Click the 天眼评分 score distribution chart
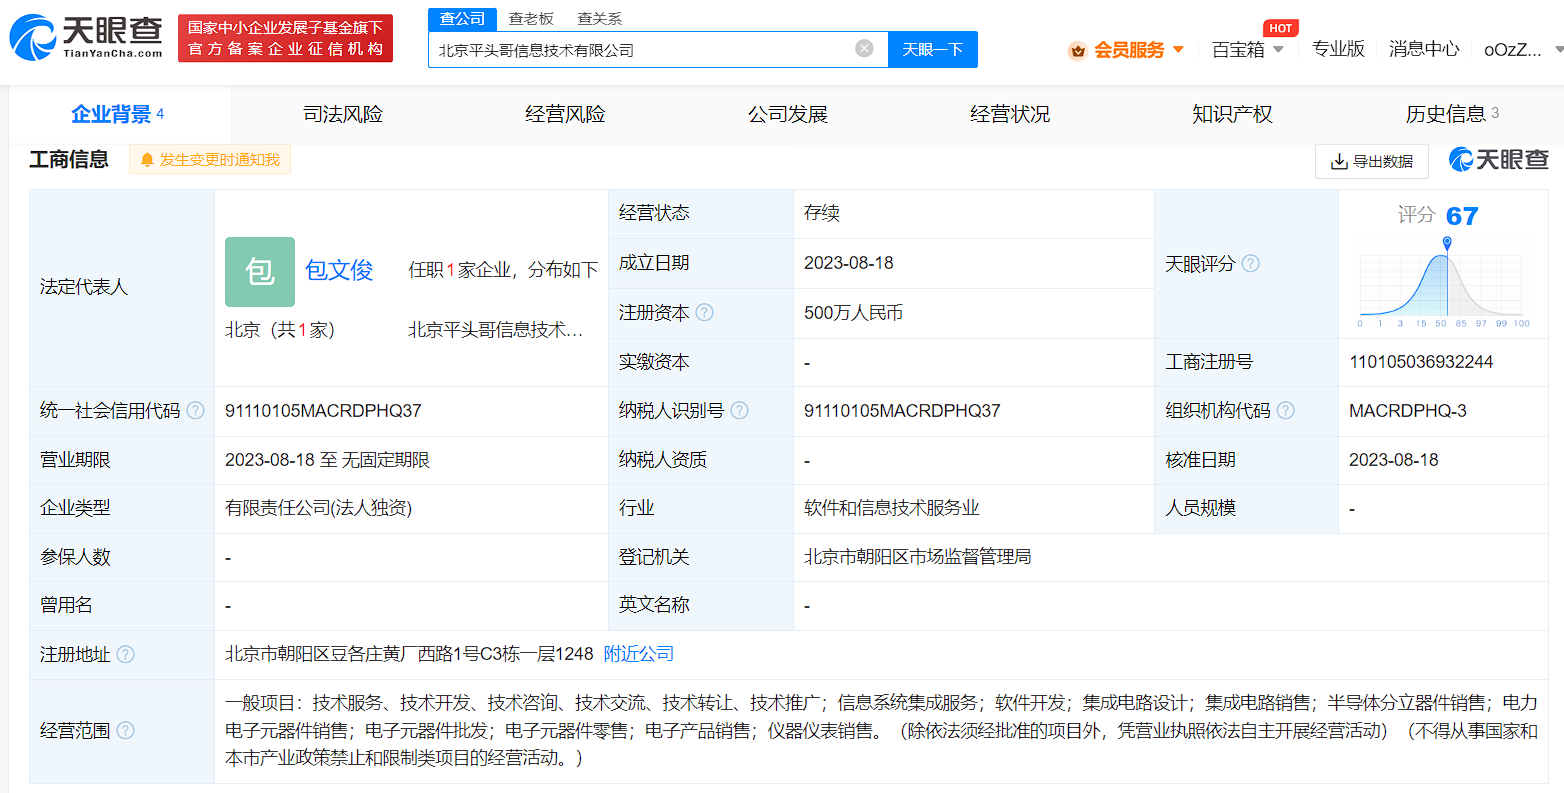The image size is (1564, 793). click(1441, 287)
